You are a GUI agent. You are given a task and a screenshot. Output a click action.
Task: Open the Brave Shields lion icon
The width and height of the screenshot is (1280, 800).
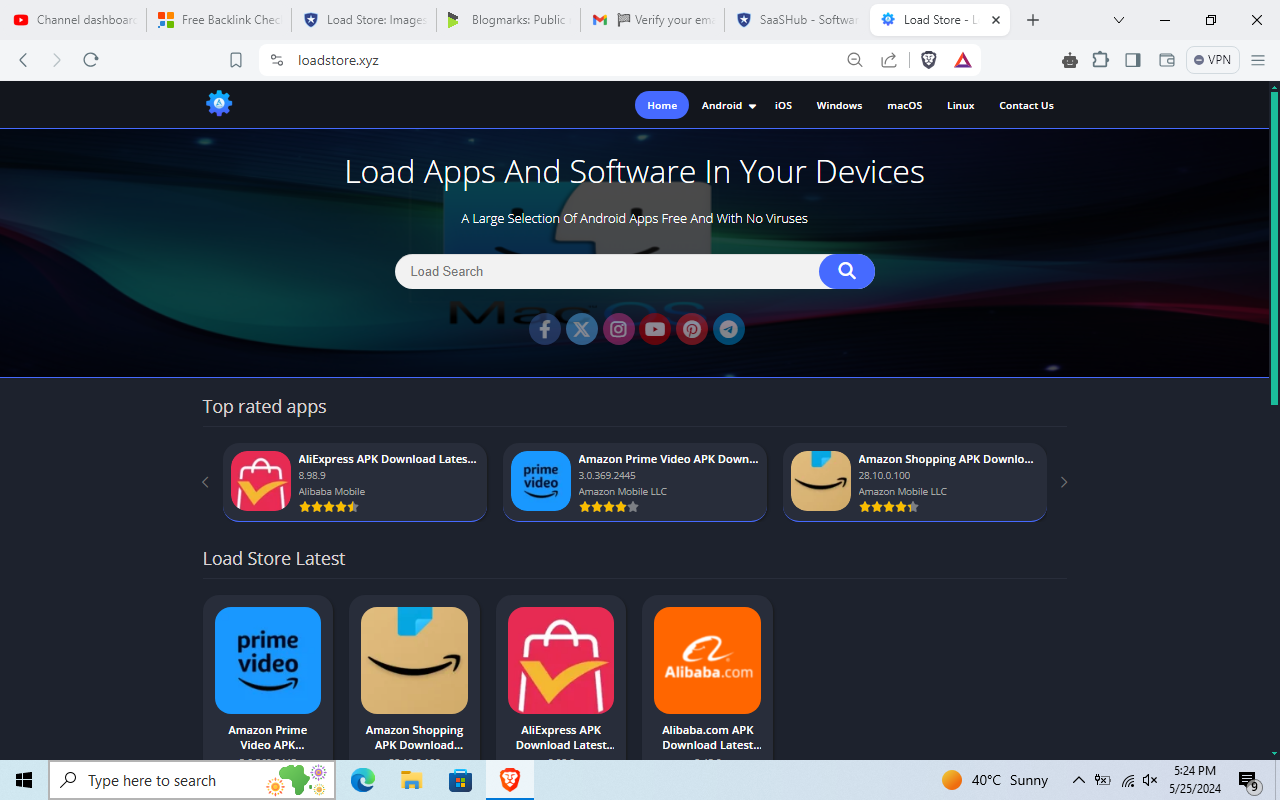[x=929, y=60]
